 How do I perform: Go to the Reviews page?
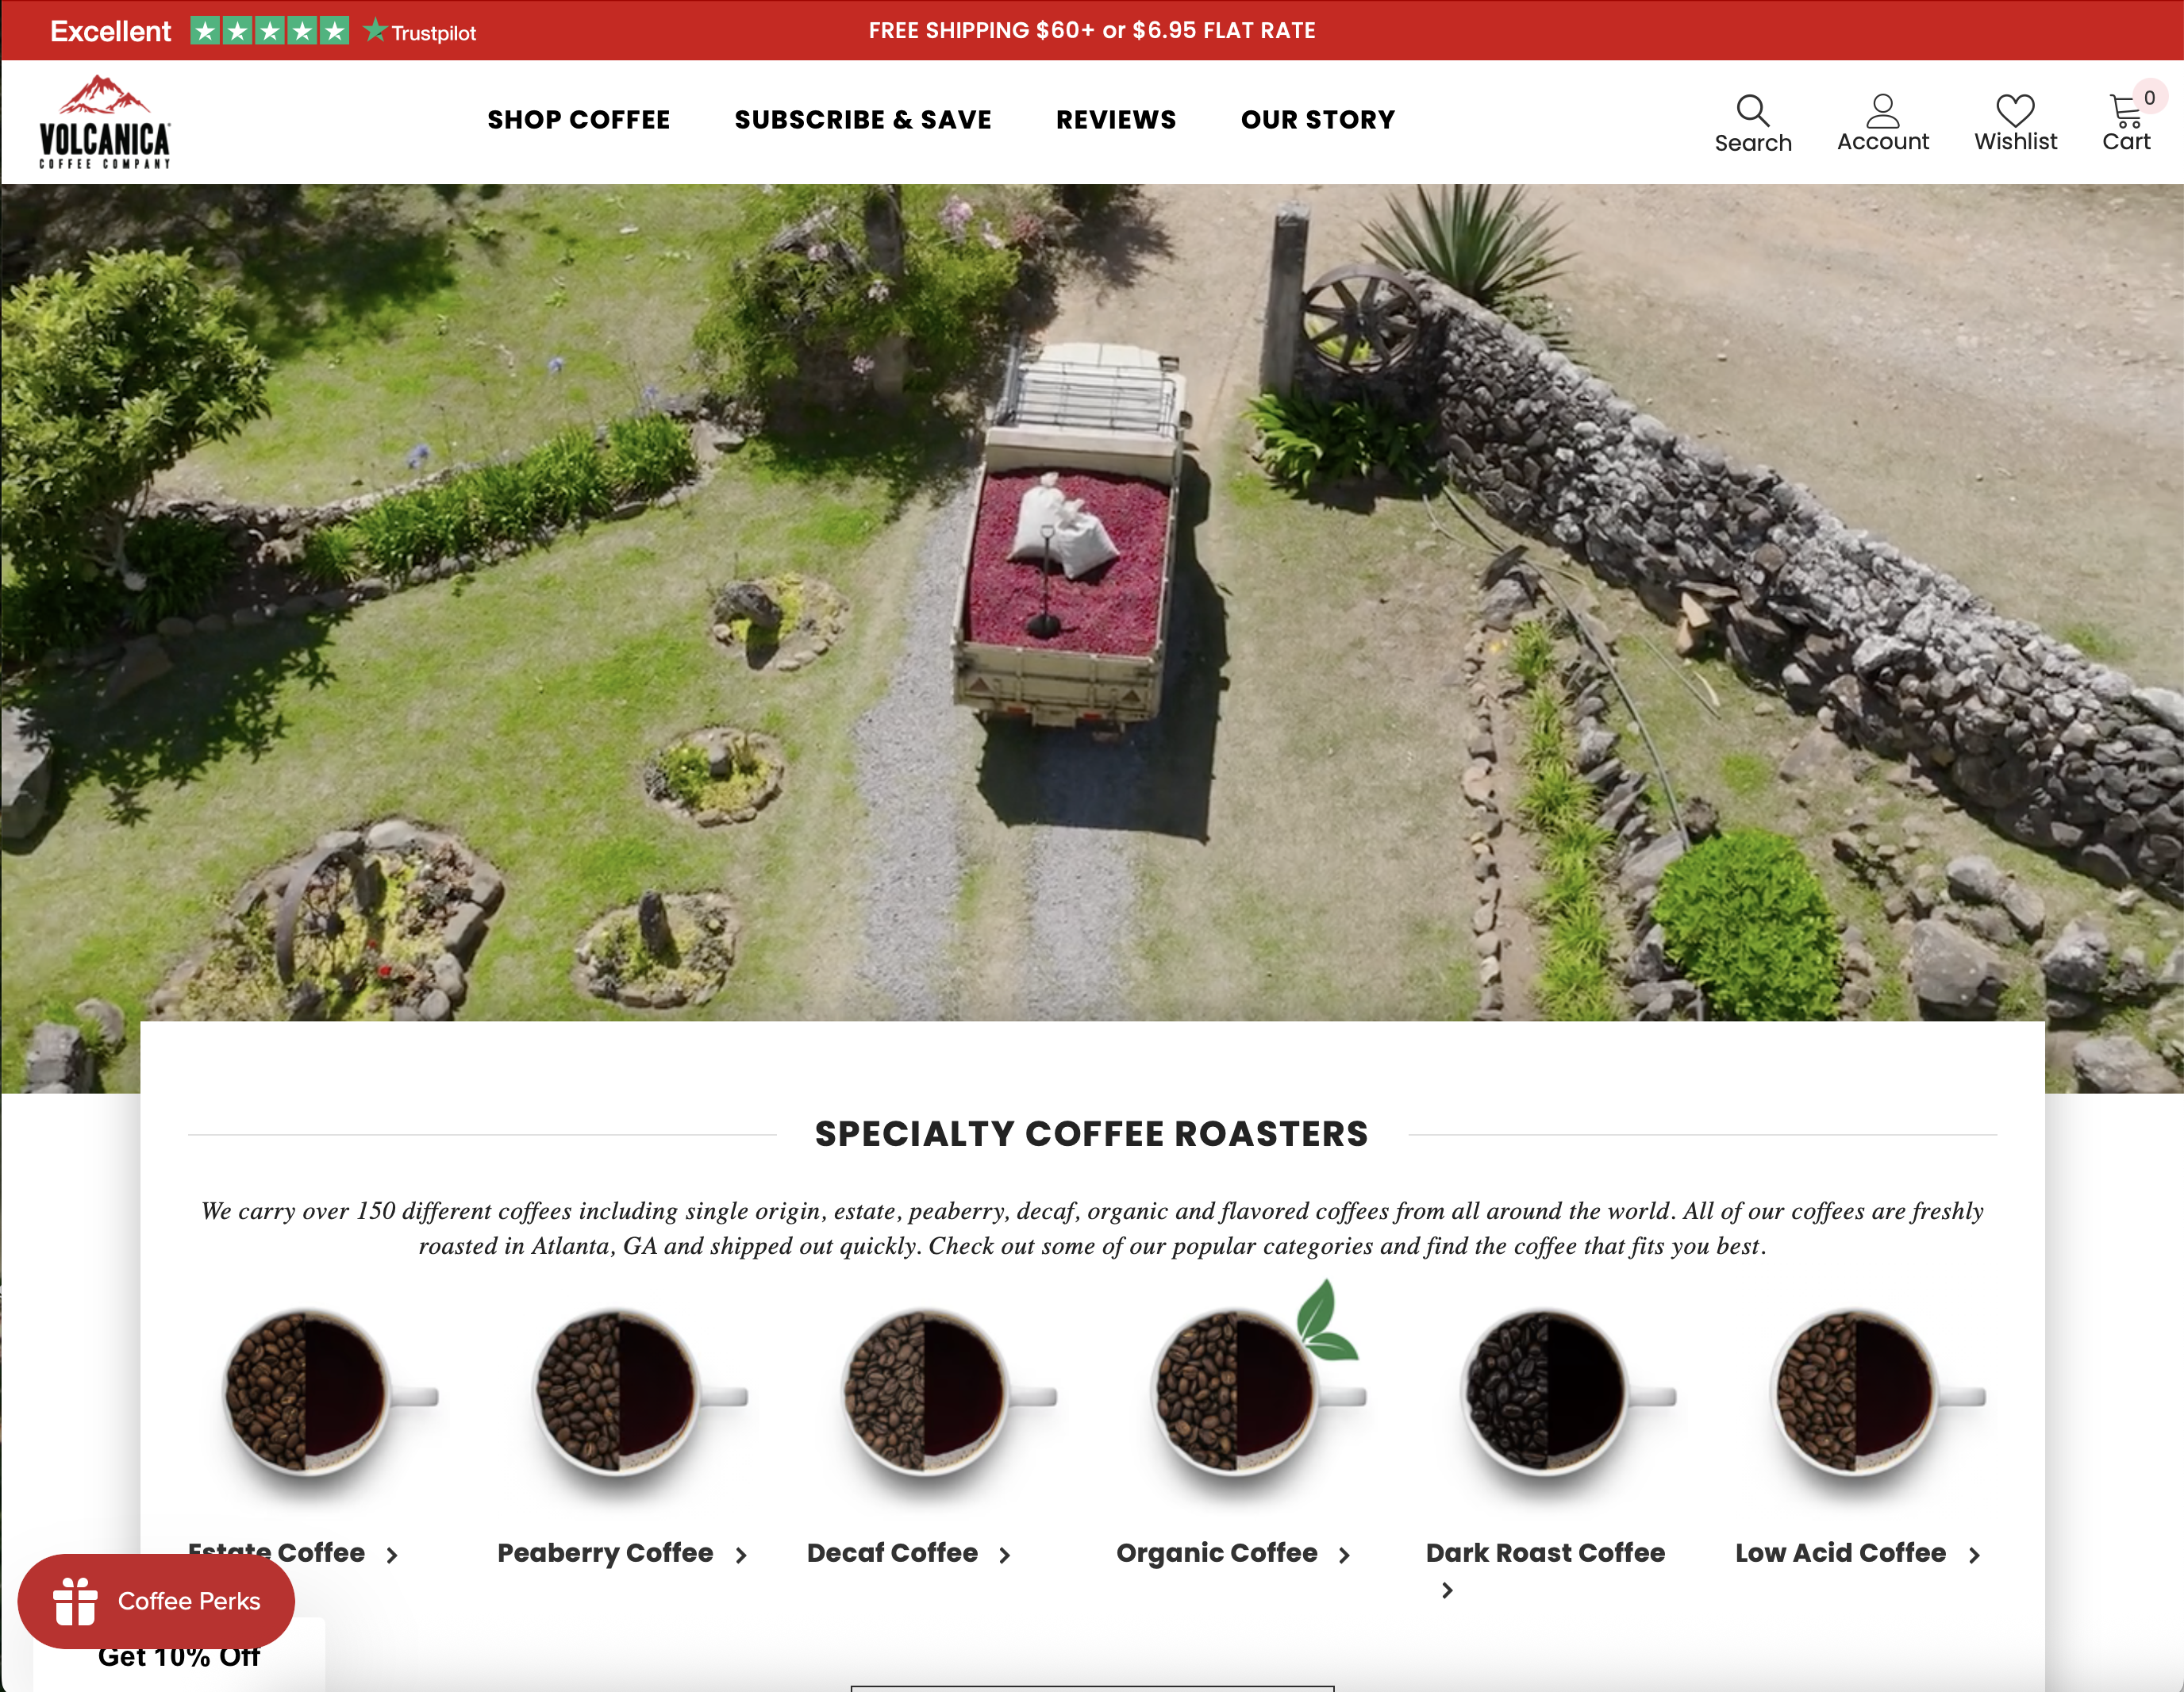(1116, 120)
